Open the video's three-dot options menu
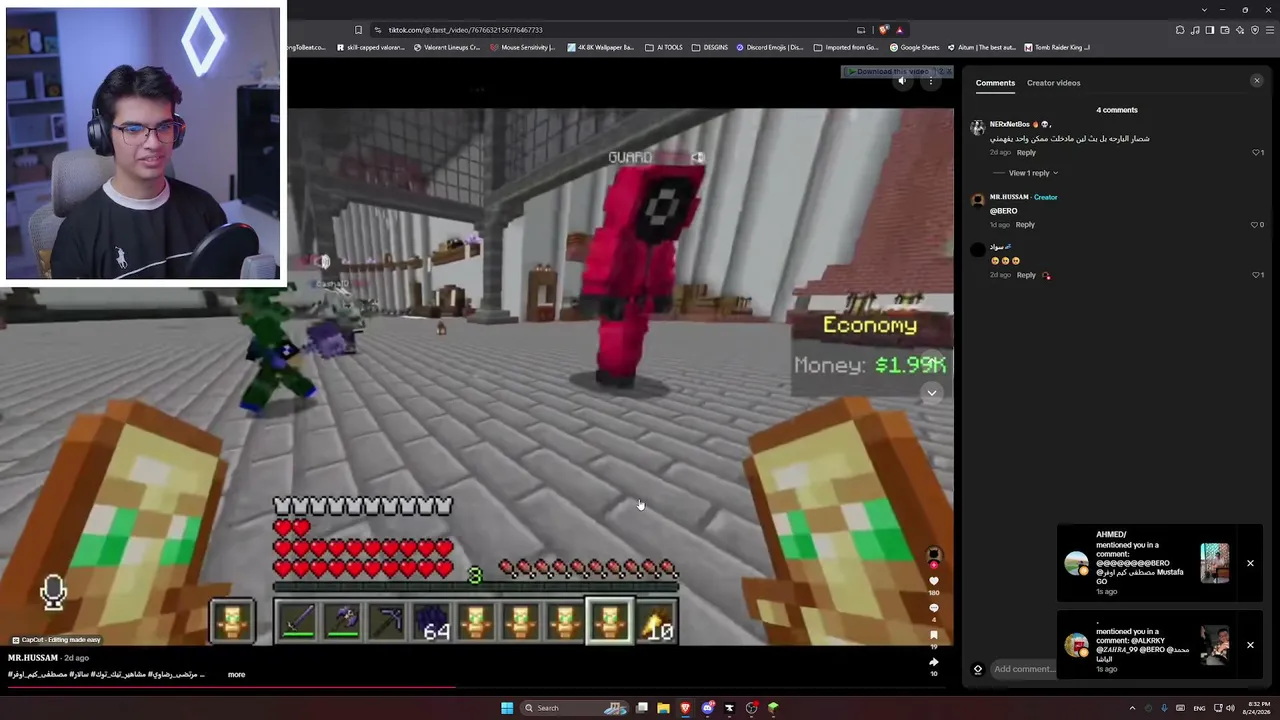1280x720 pixels. [x=931, y=82]
